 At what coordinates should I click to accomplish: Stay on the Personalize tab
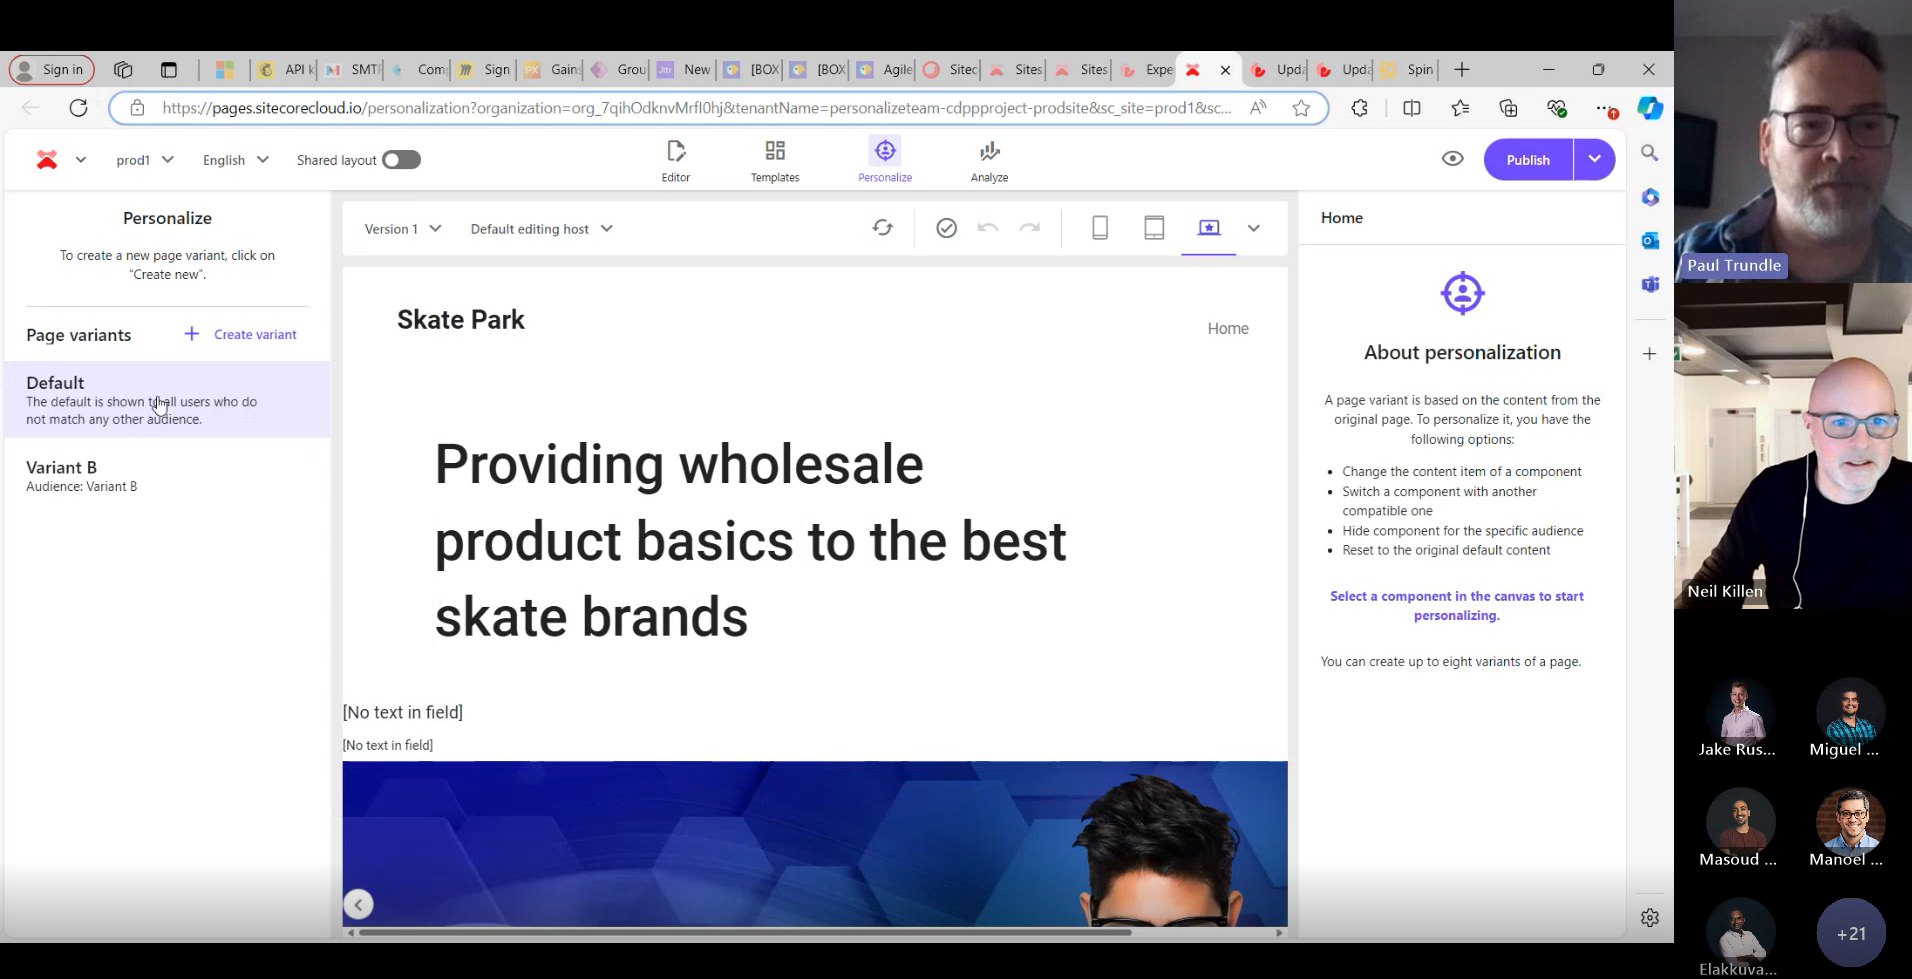click(884, 159)
